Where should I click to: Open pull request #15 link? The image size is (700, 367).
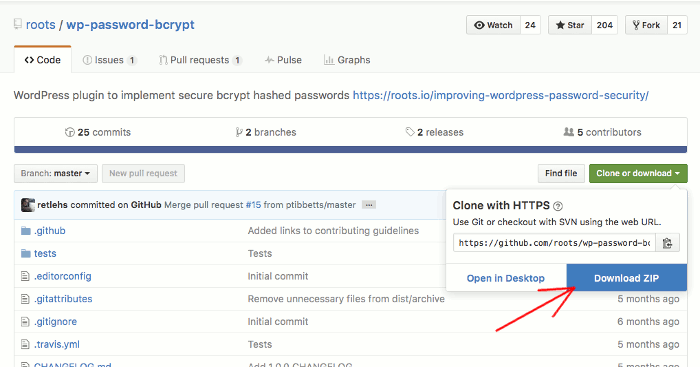(x=253, y=205)
